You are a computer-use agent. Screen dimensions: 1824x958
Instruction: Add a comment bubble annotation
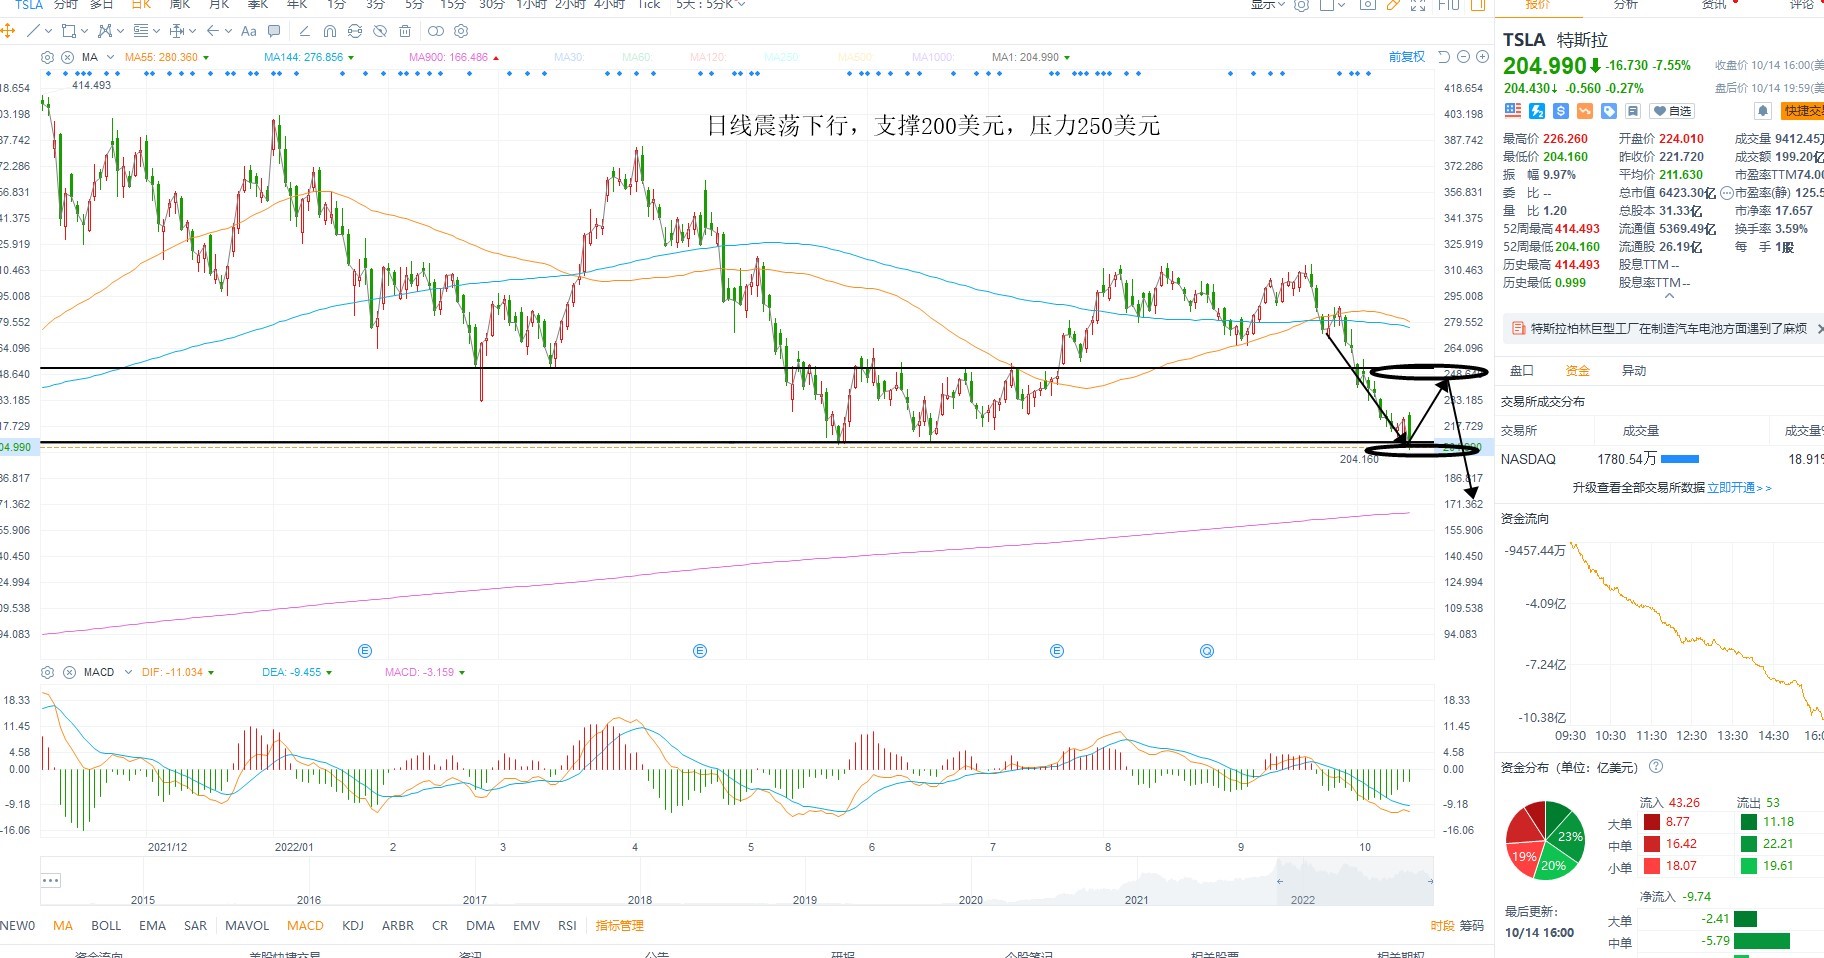274,31
